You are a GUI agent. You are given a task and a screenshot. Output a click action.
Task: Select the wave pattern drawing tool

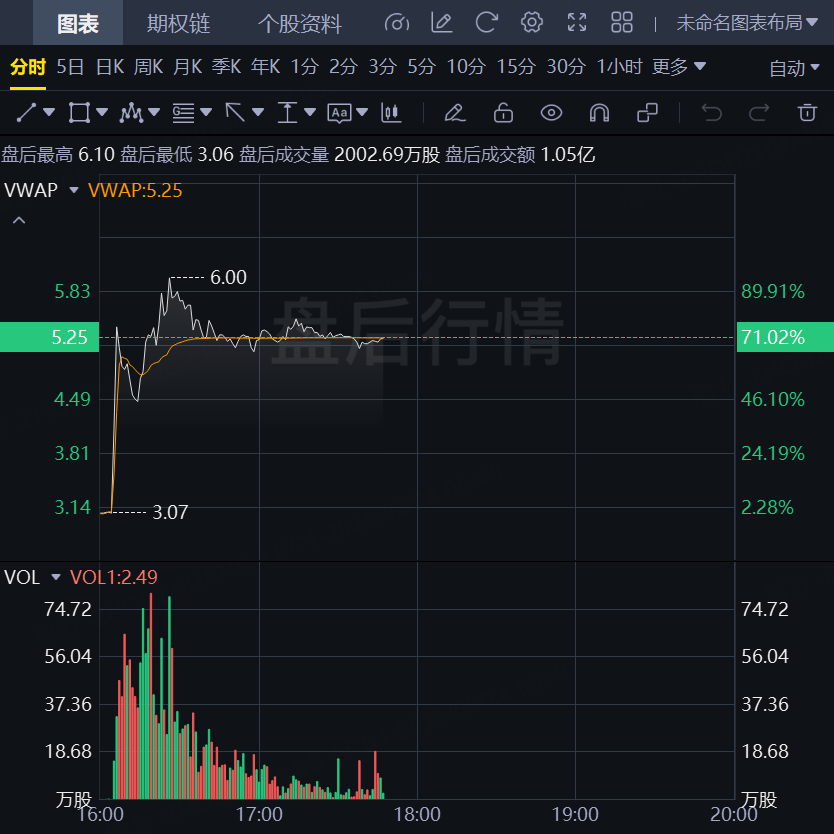131,113
